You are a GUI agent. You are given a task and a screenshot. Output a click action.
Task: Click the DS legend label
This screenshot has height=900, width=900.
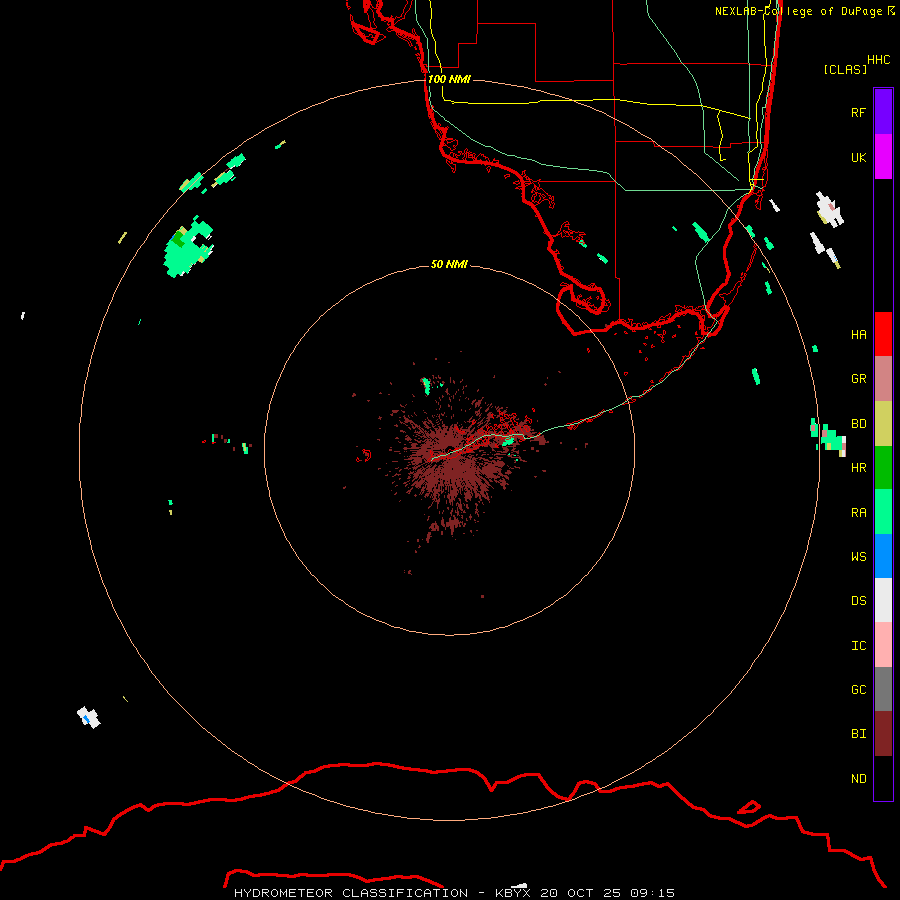pos(858,600)
